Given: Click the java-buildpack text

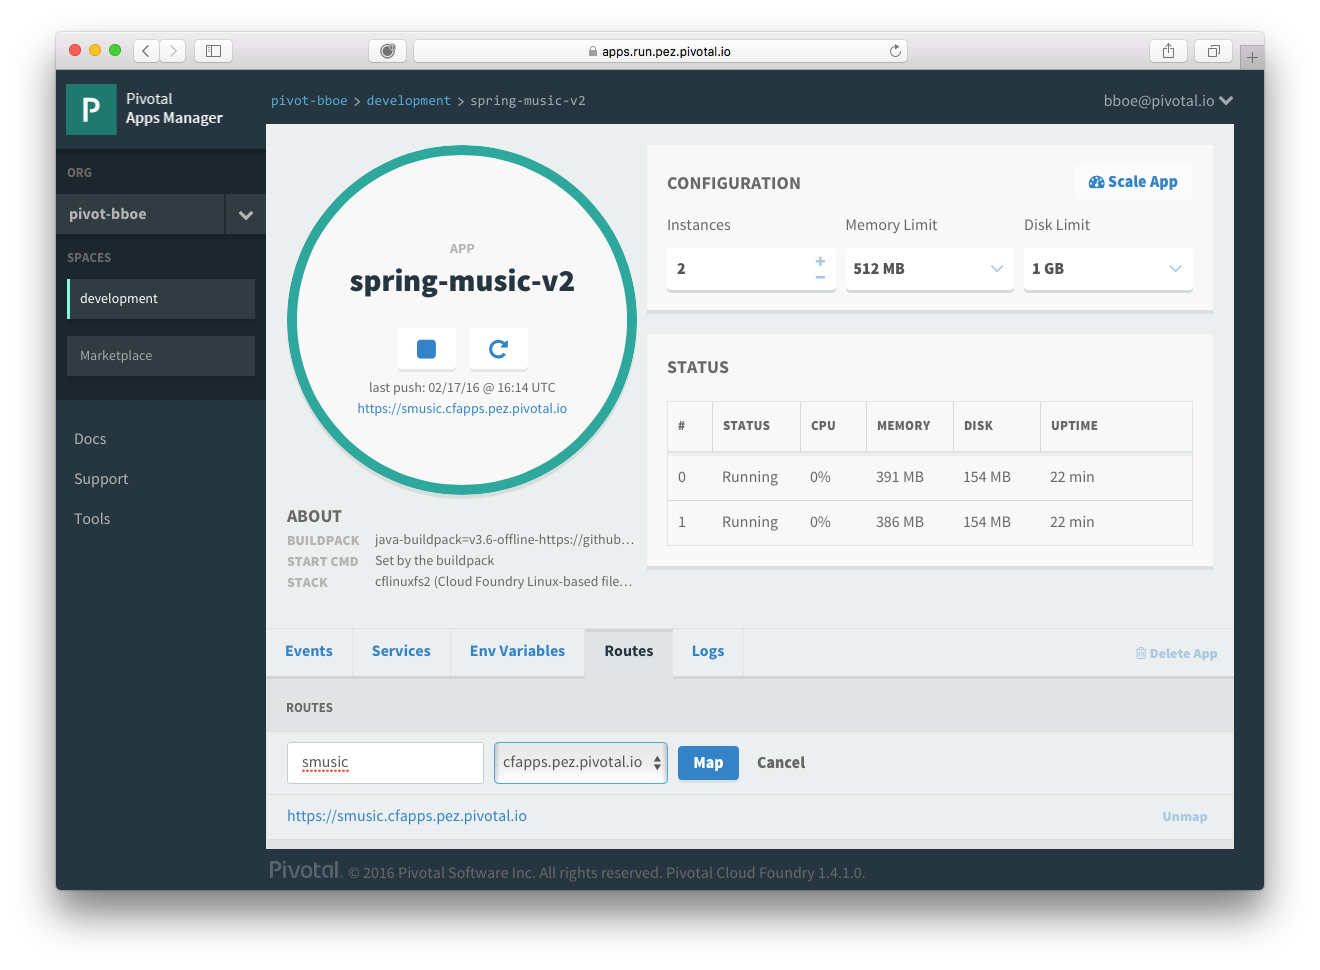Looking at the screenshot, I should point(504,540).
